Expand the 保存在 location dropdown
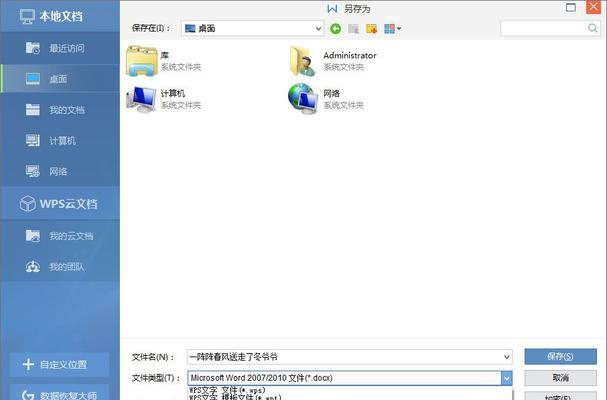This screenshot has height=400, width=607. point(318,29)
